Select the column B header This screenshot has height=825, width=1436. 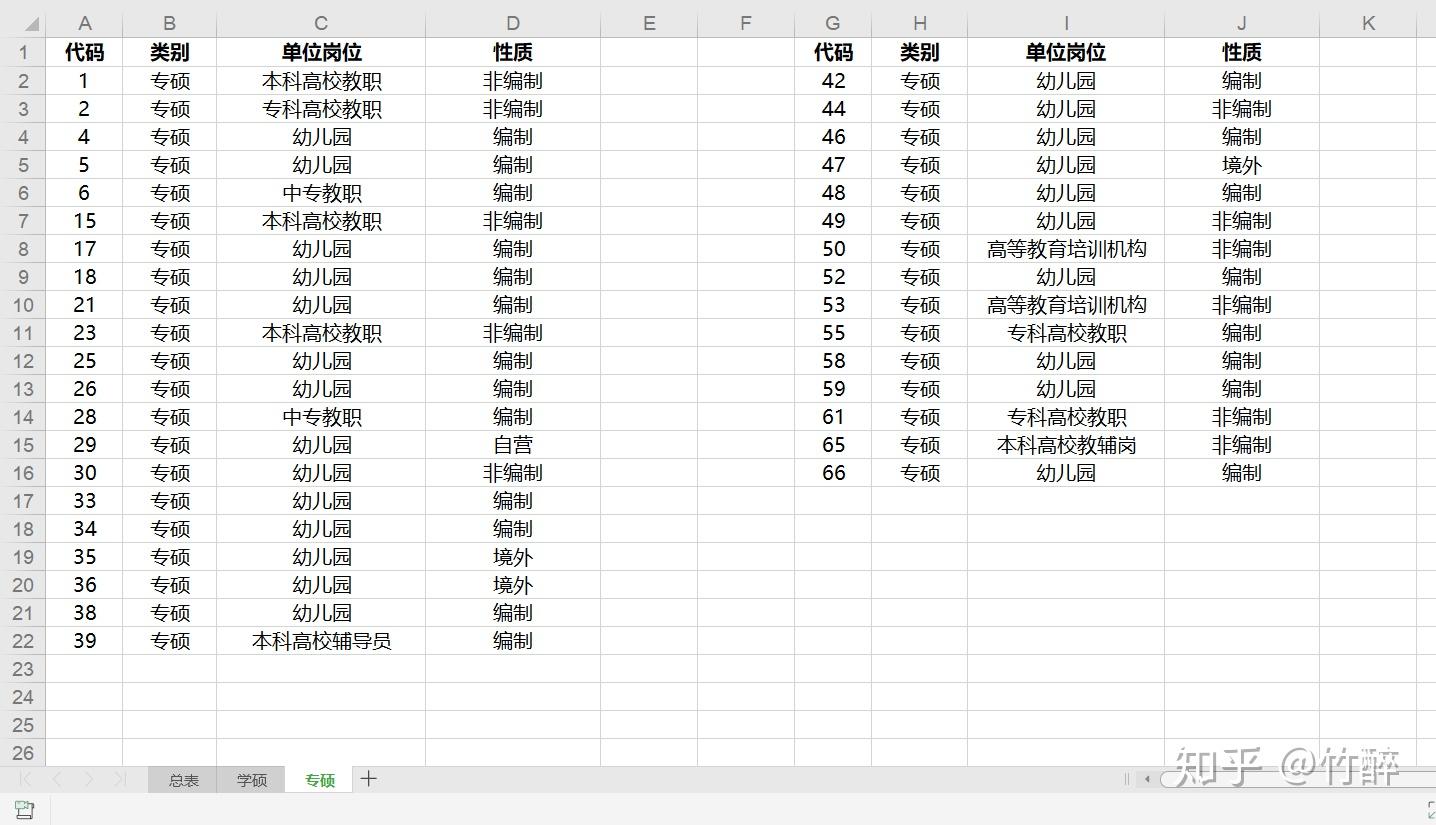(x=170, y=24)
